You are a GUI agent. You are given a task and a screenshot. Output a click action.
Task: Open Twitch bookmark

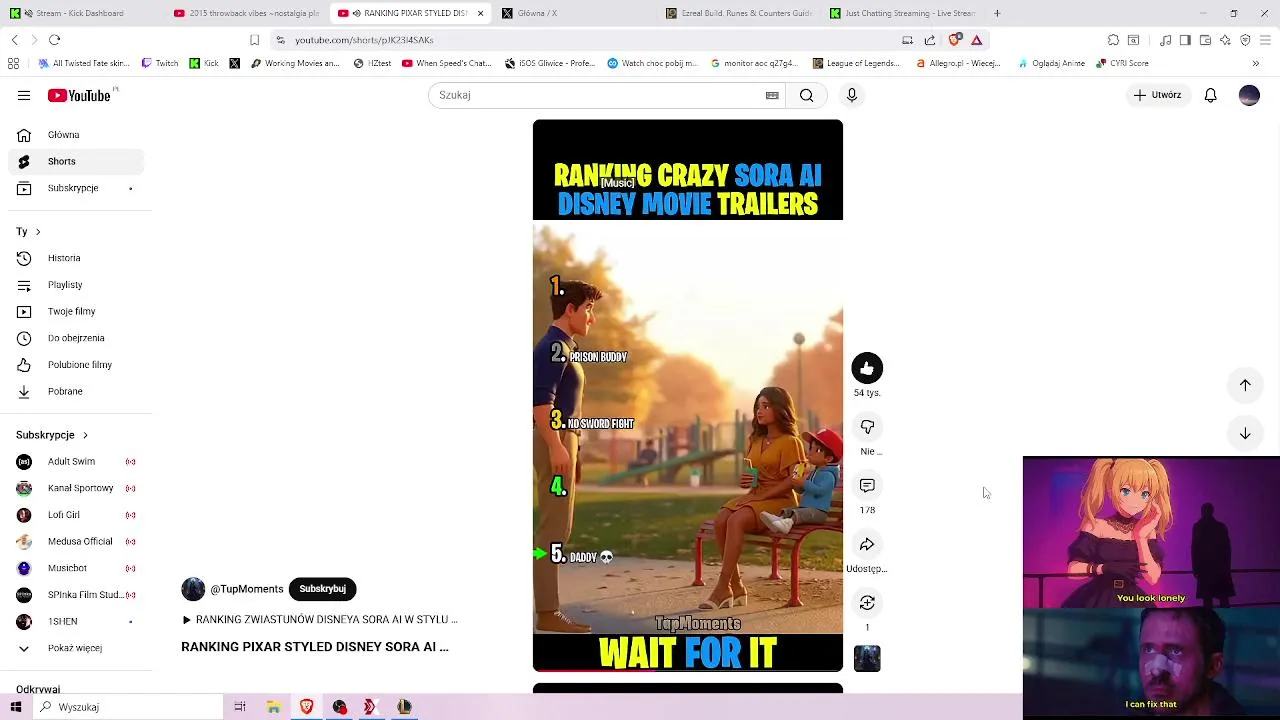(x=159, y=63)
